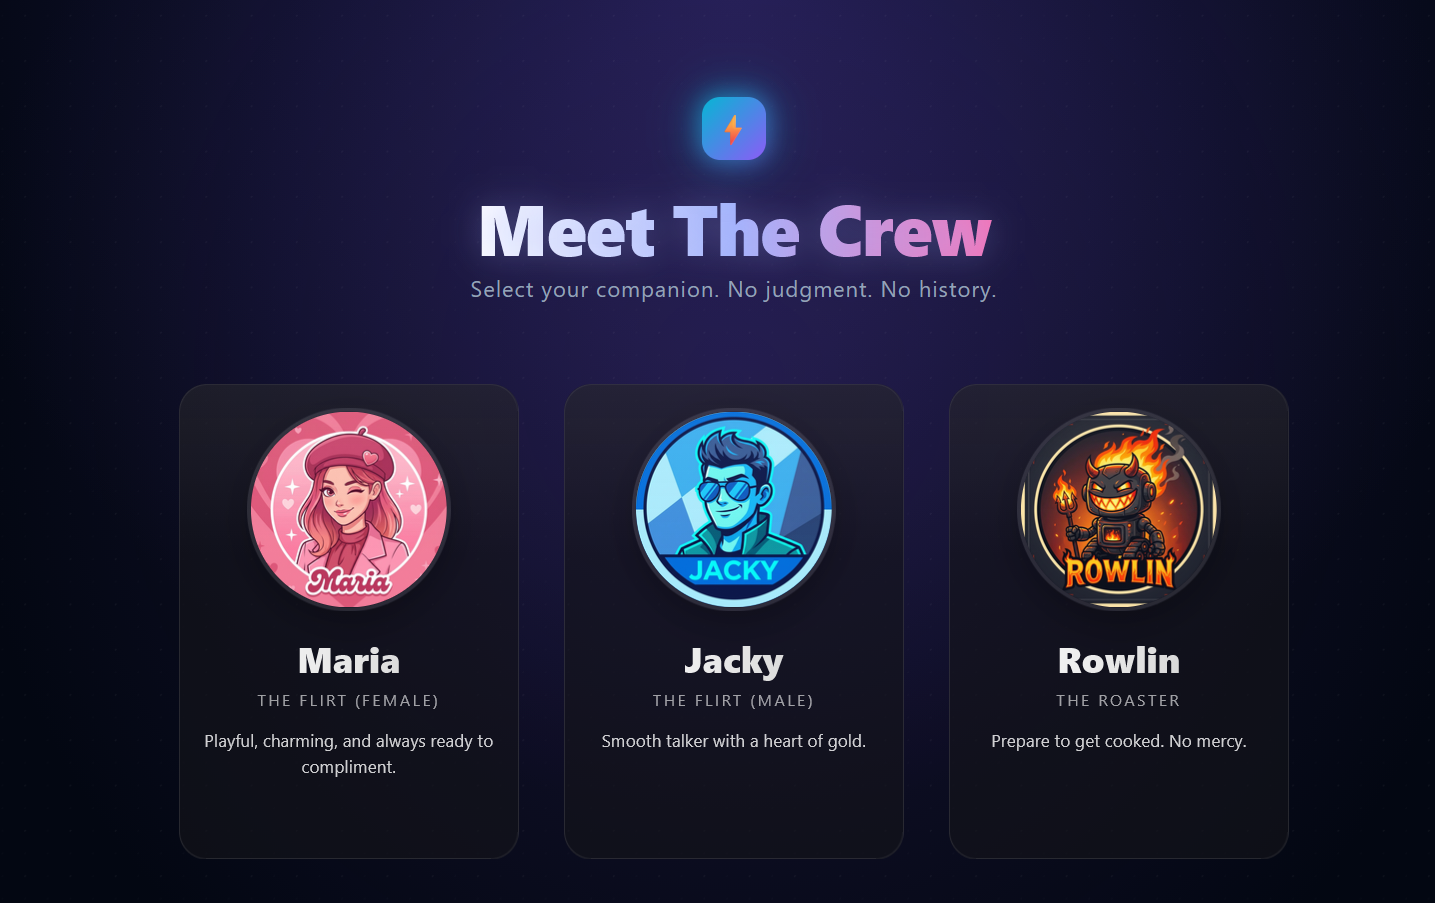
Task: Click the empty lower area of Maria's card
Action: click(349, 818)
